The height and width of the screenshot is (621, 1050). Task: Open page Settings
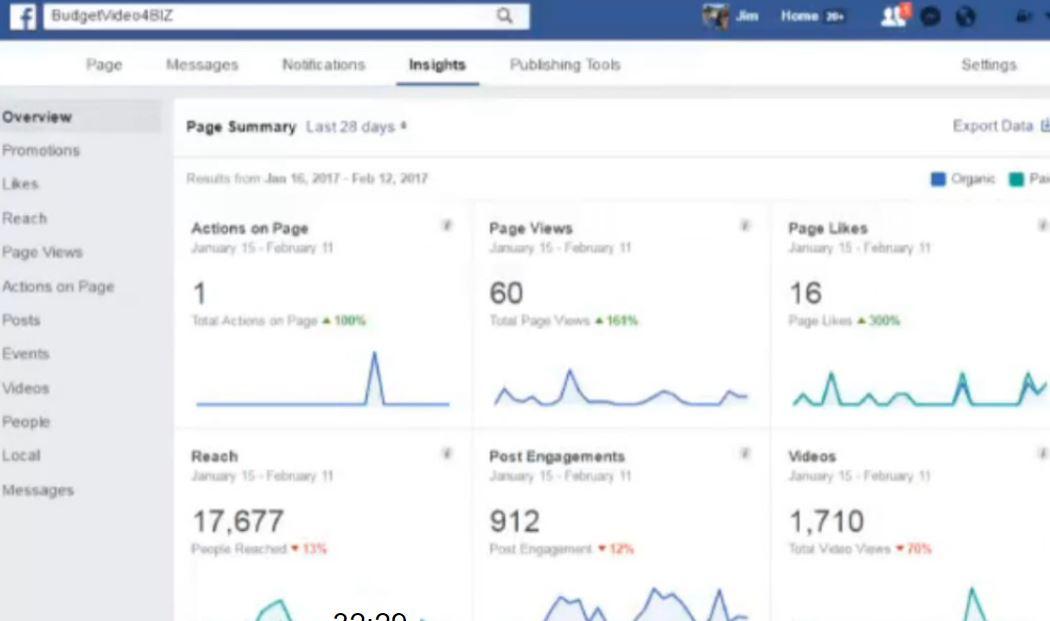[x=988, y=65]
